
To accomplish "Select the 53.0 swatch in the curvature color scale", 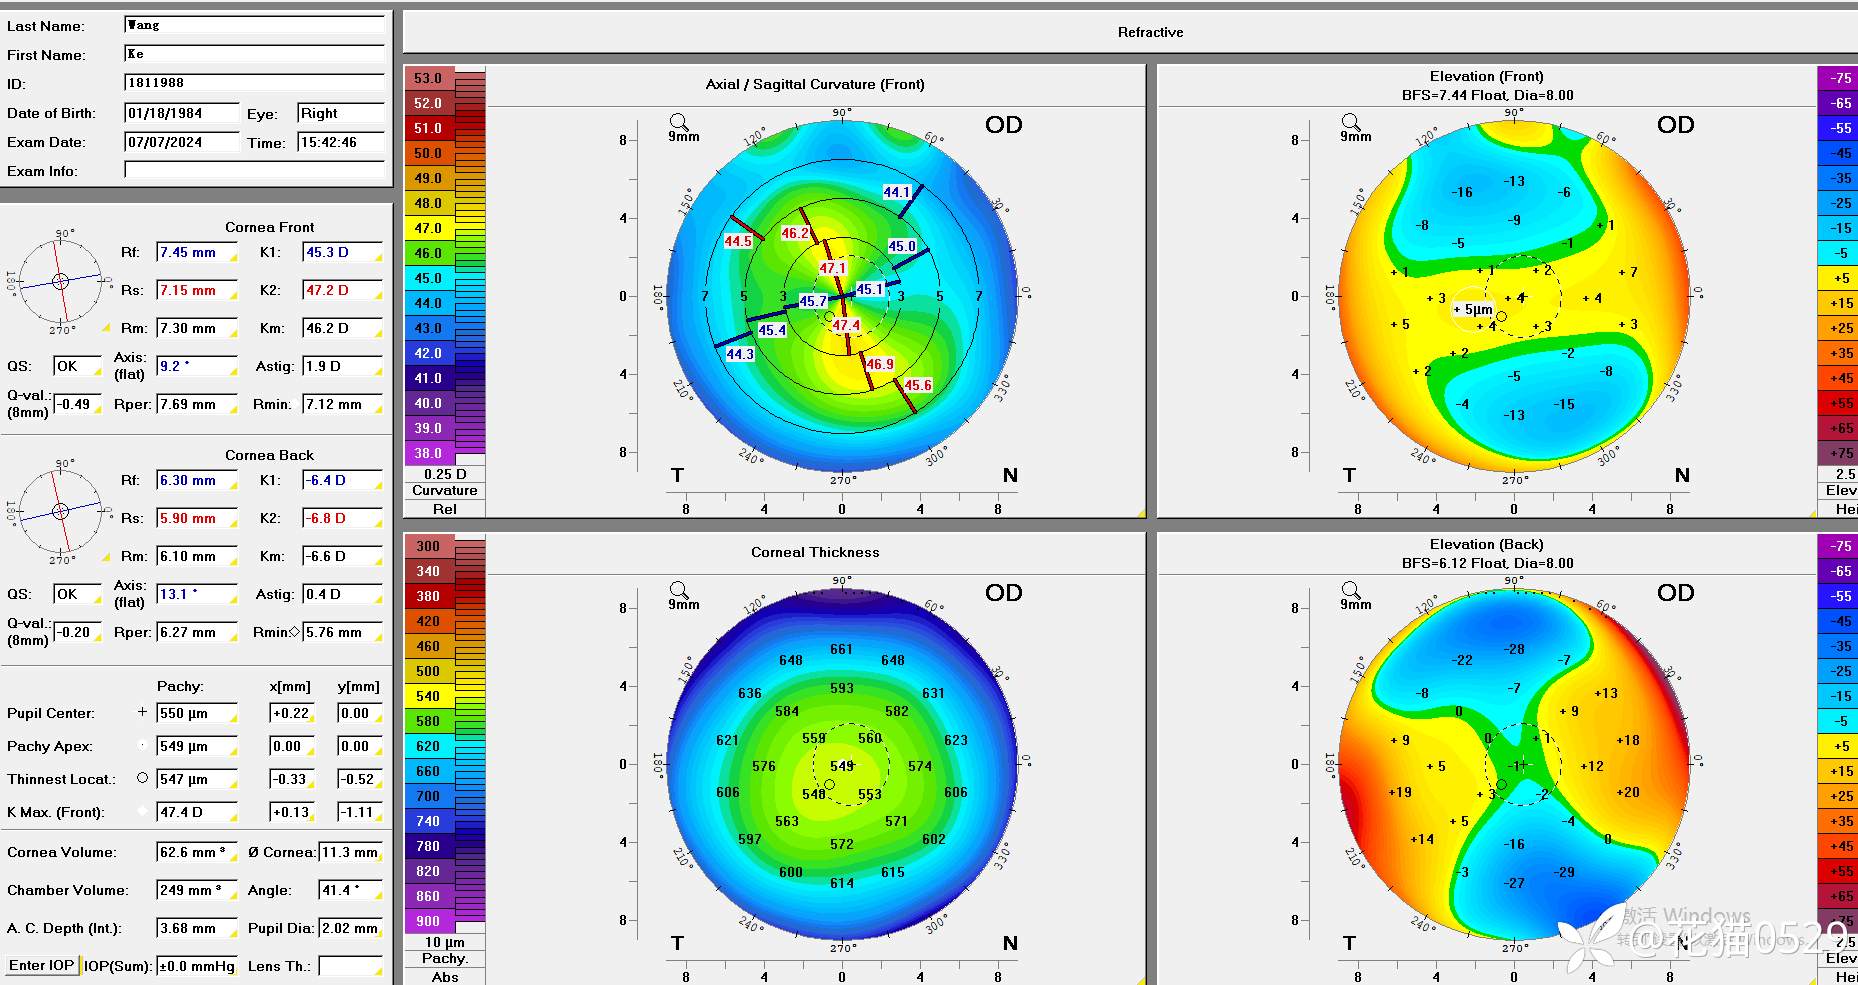I will [428, 78].
